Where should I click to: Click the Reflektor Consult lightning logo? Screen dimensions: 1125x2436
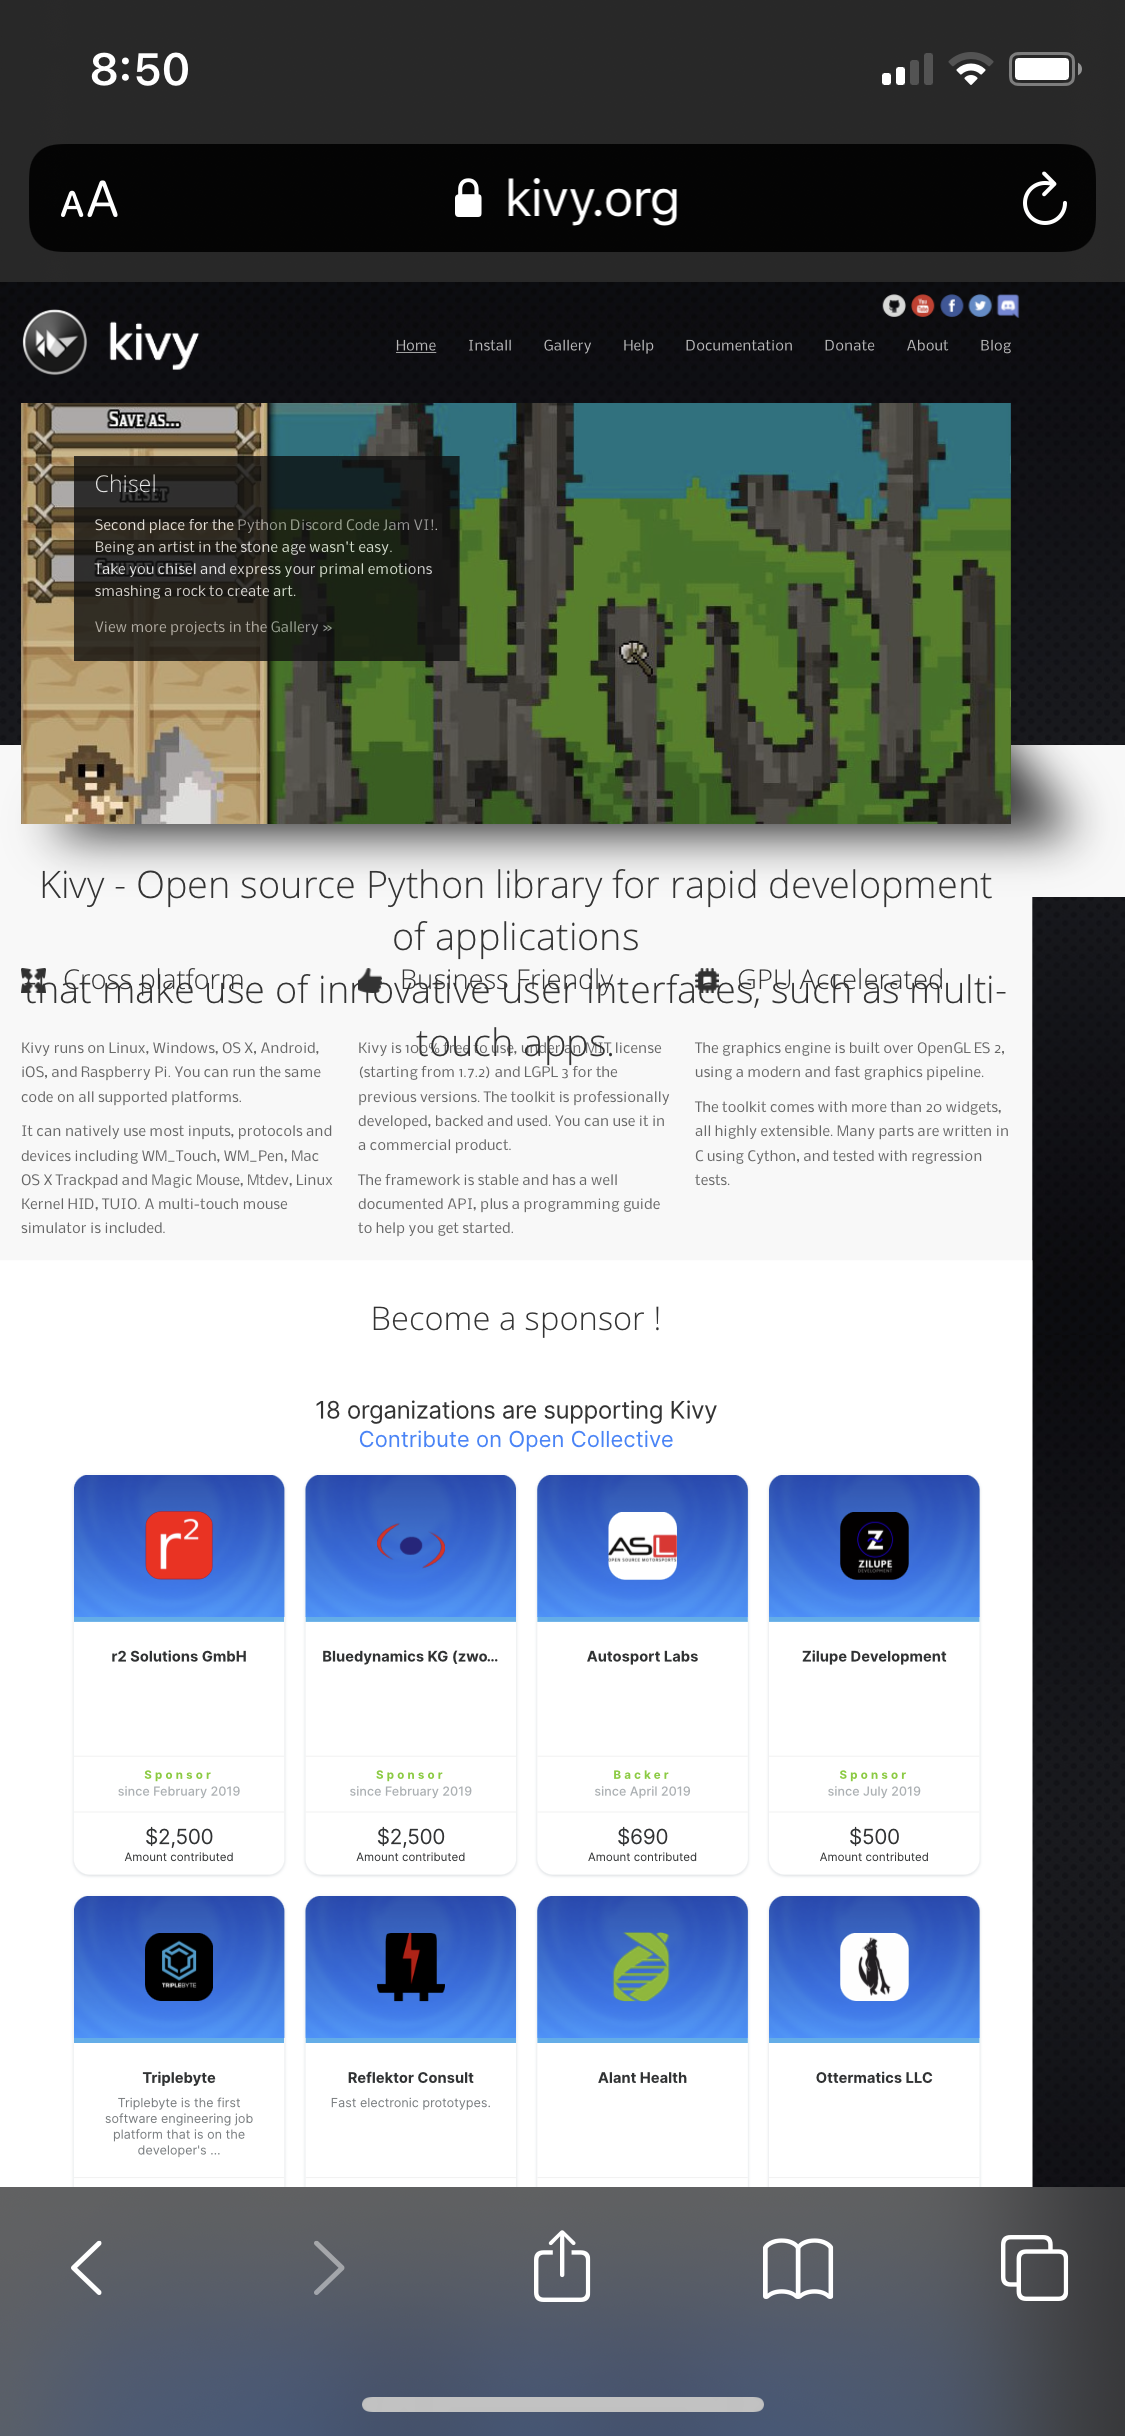point(411,1966)
